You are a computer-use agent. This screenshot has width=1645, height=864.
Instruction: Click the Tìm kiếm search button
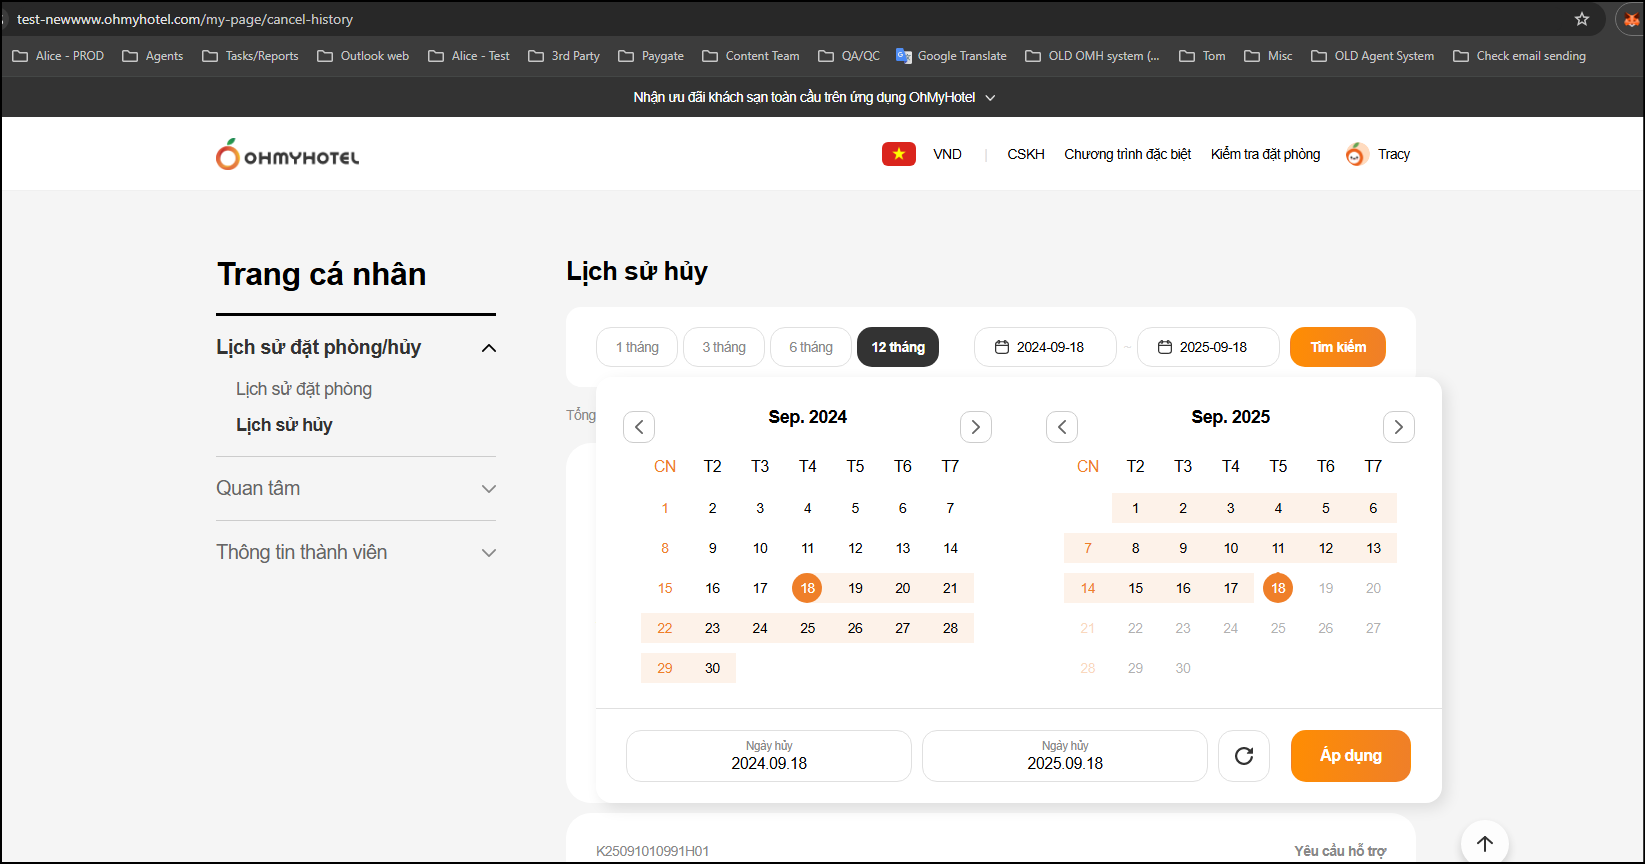[x=1337, y=347]
